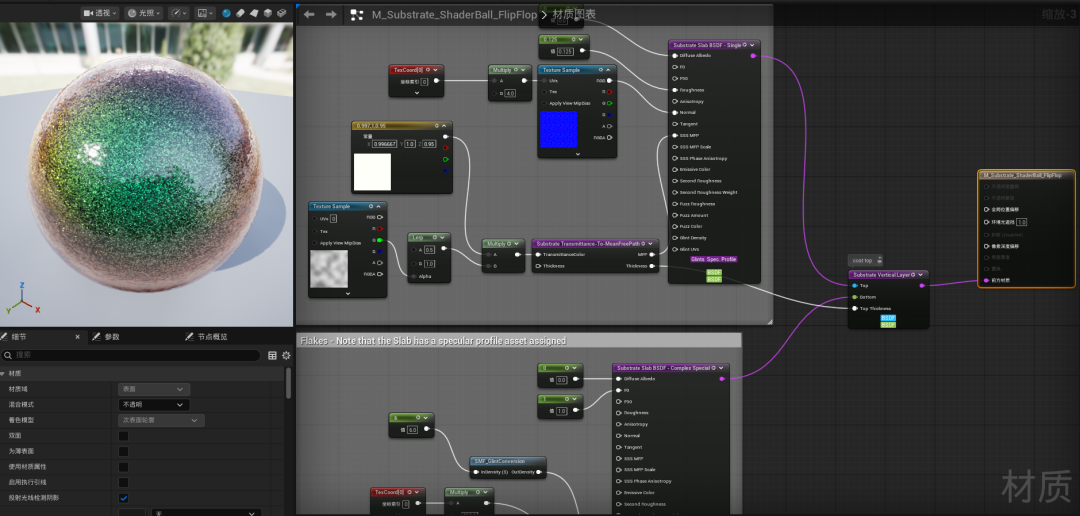Select the cylinder preview mesh icon
This screenshot has height=516, width=1080.
(240, 13)
